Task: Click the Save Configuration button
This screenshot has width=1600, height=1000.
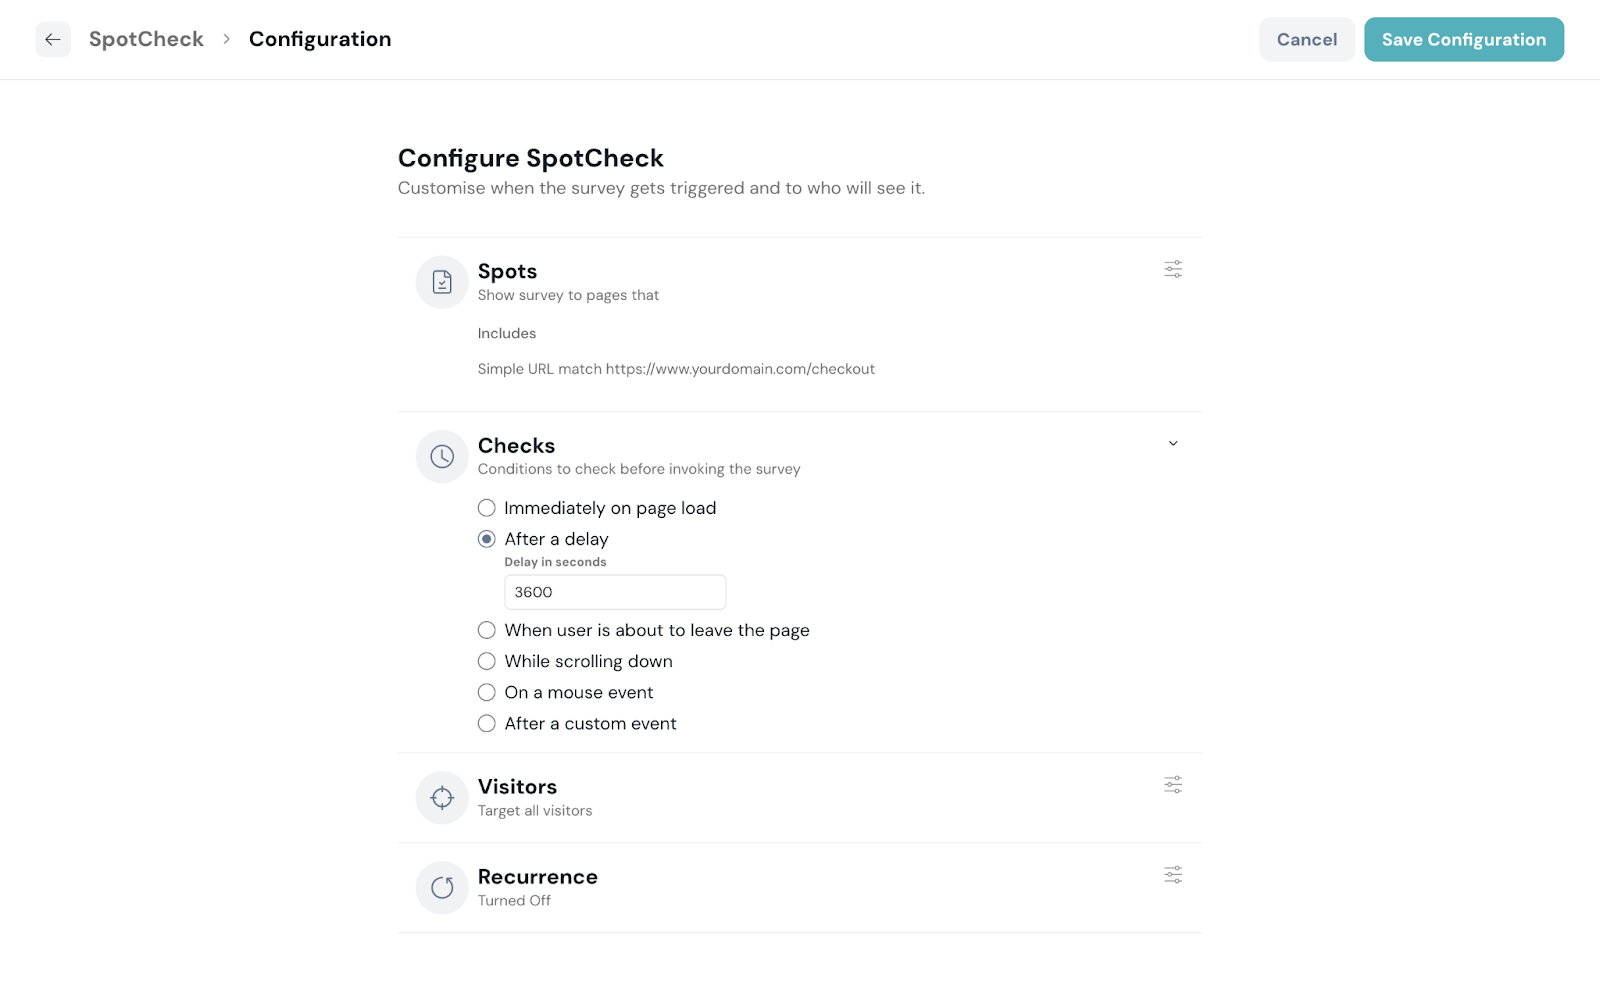Action: 1463,40
